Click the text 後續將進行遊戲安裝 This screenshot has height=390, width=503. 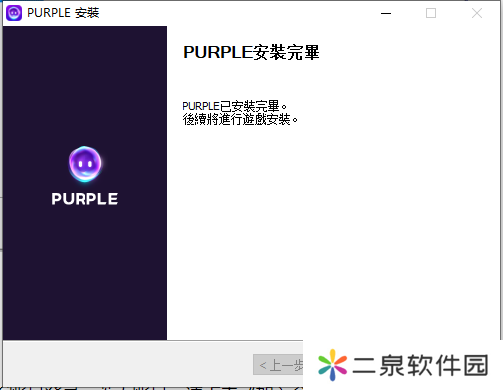(240, 119)
